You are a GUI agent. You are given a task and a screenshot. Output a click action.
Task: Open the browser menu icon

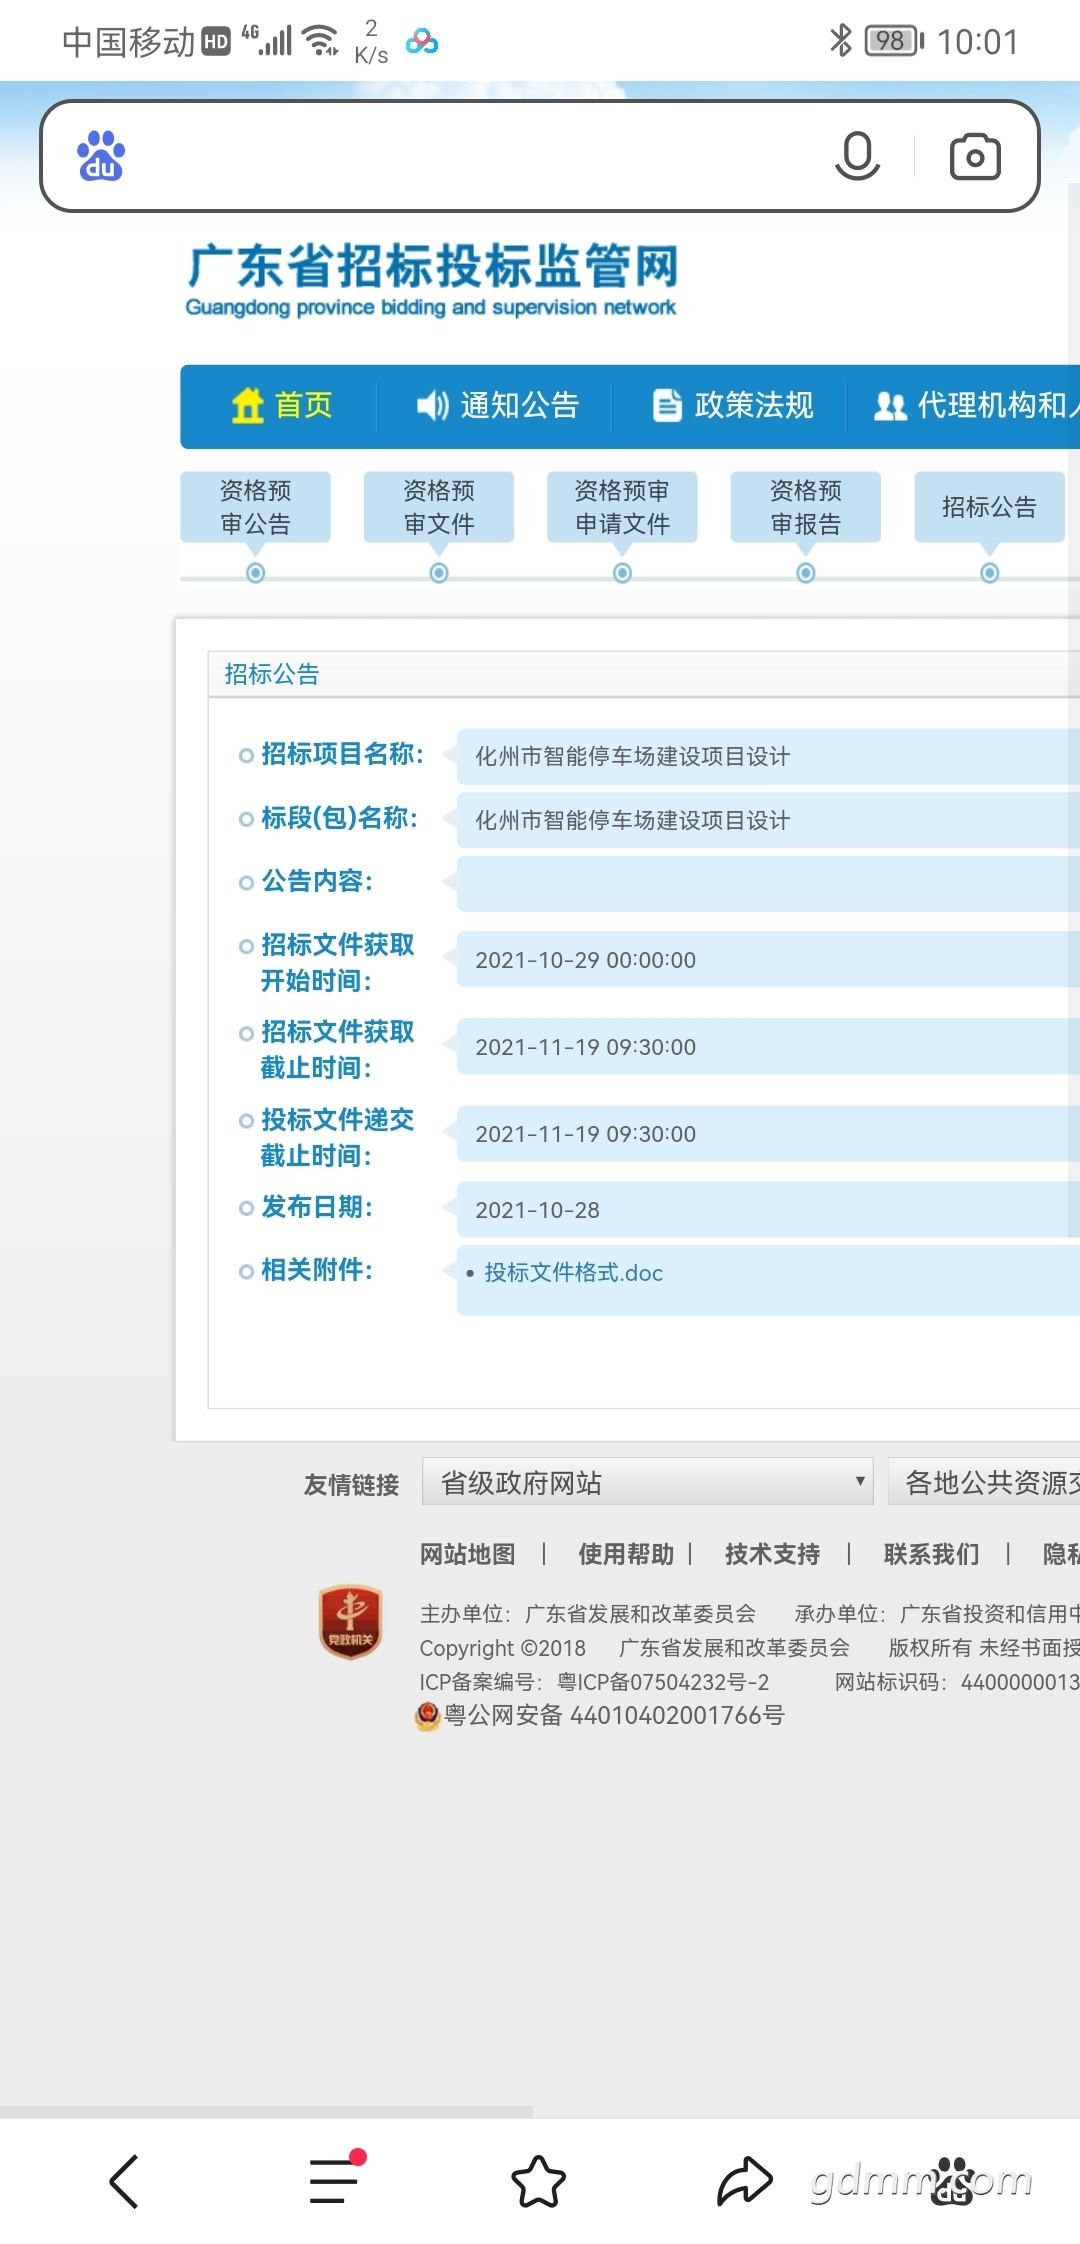pos(334,2179)
